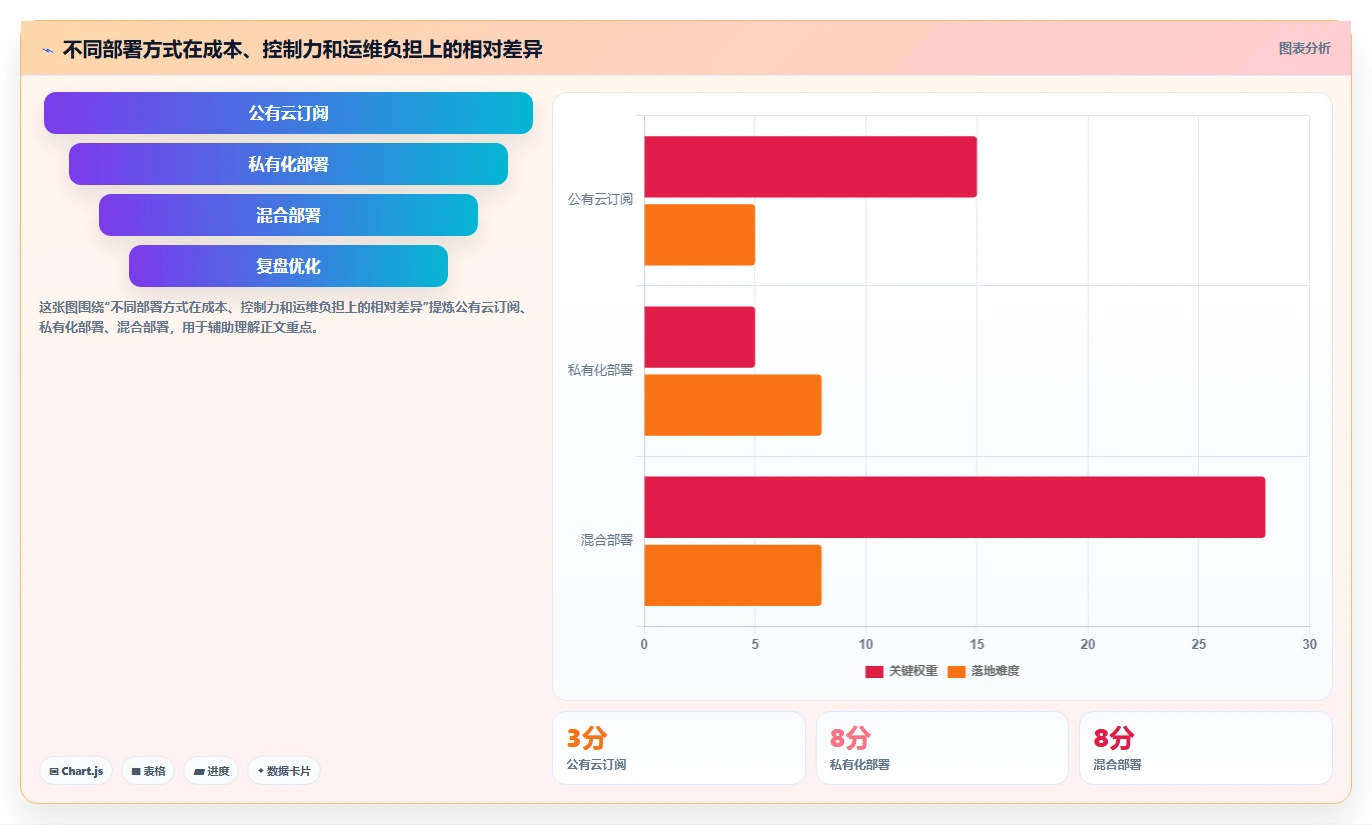Click the red 私有化部署 bar in chart

699,337
